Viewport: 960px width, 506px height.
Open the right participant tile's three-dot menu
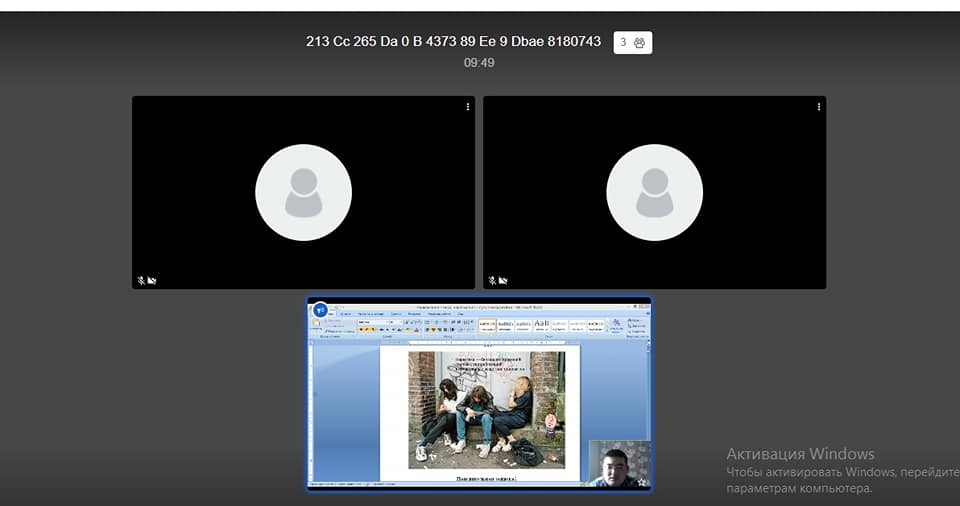(x=819, y=106)
